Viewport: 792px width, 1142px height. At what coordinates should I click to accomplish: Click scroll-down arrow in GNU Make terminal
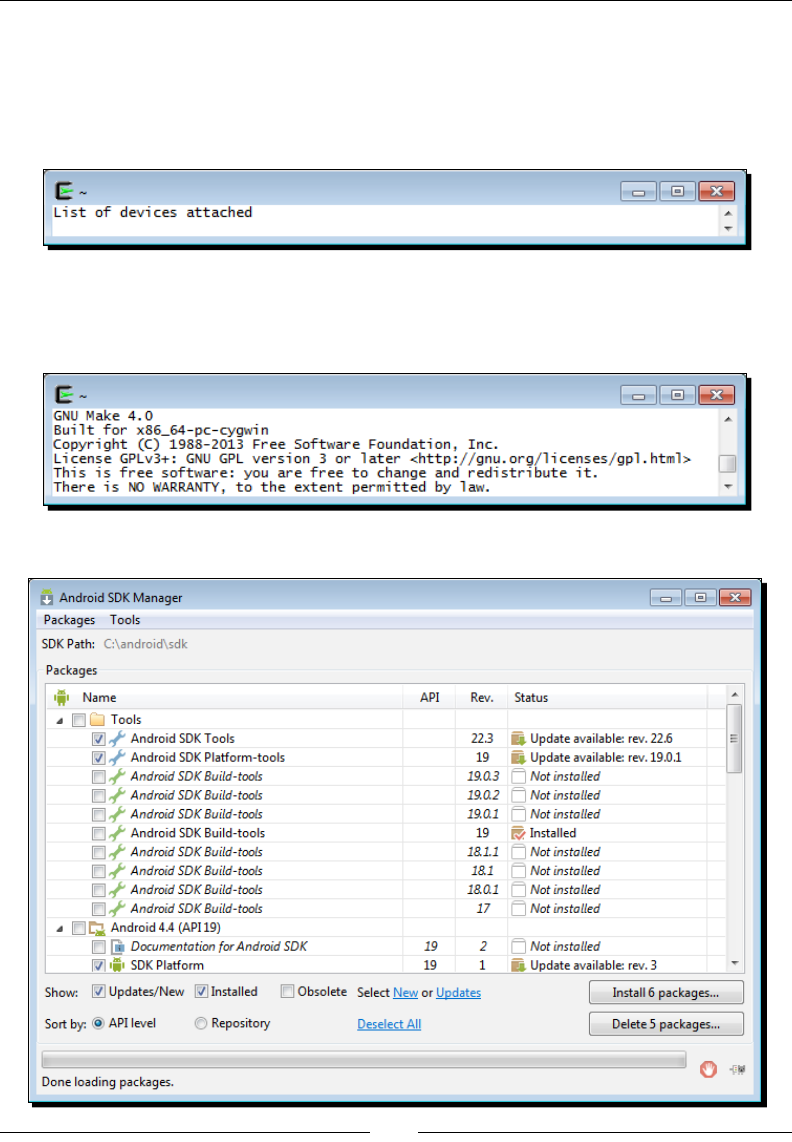[x=728, y=487]
